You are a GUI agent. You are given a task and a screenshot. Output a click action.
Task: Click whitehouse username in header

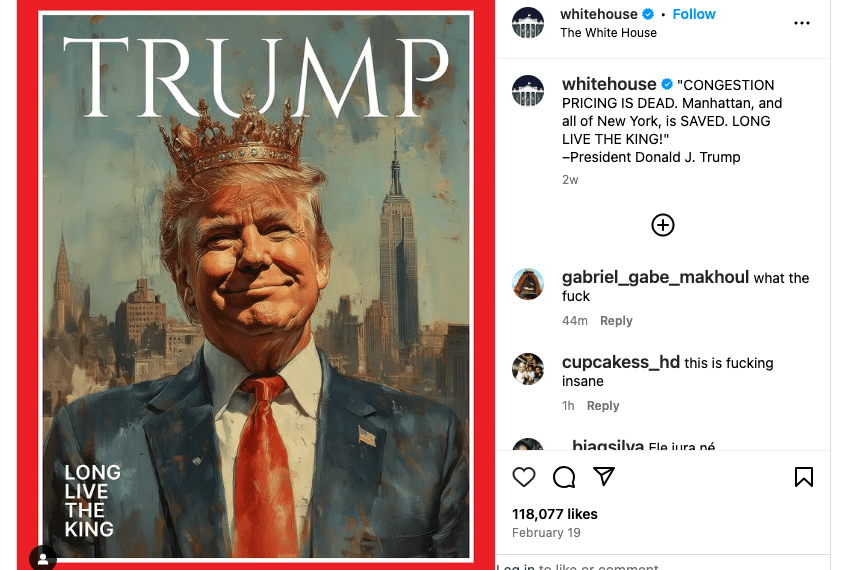pyautogui.click(x=598, y=14)
